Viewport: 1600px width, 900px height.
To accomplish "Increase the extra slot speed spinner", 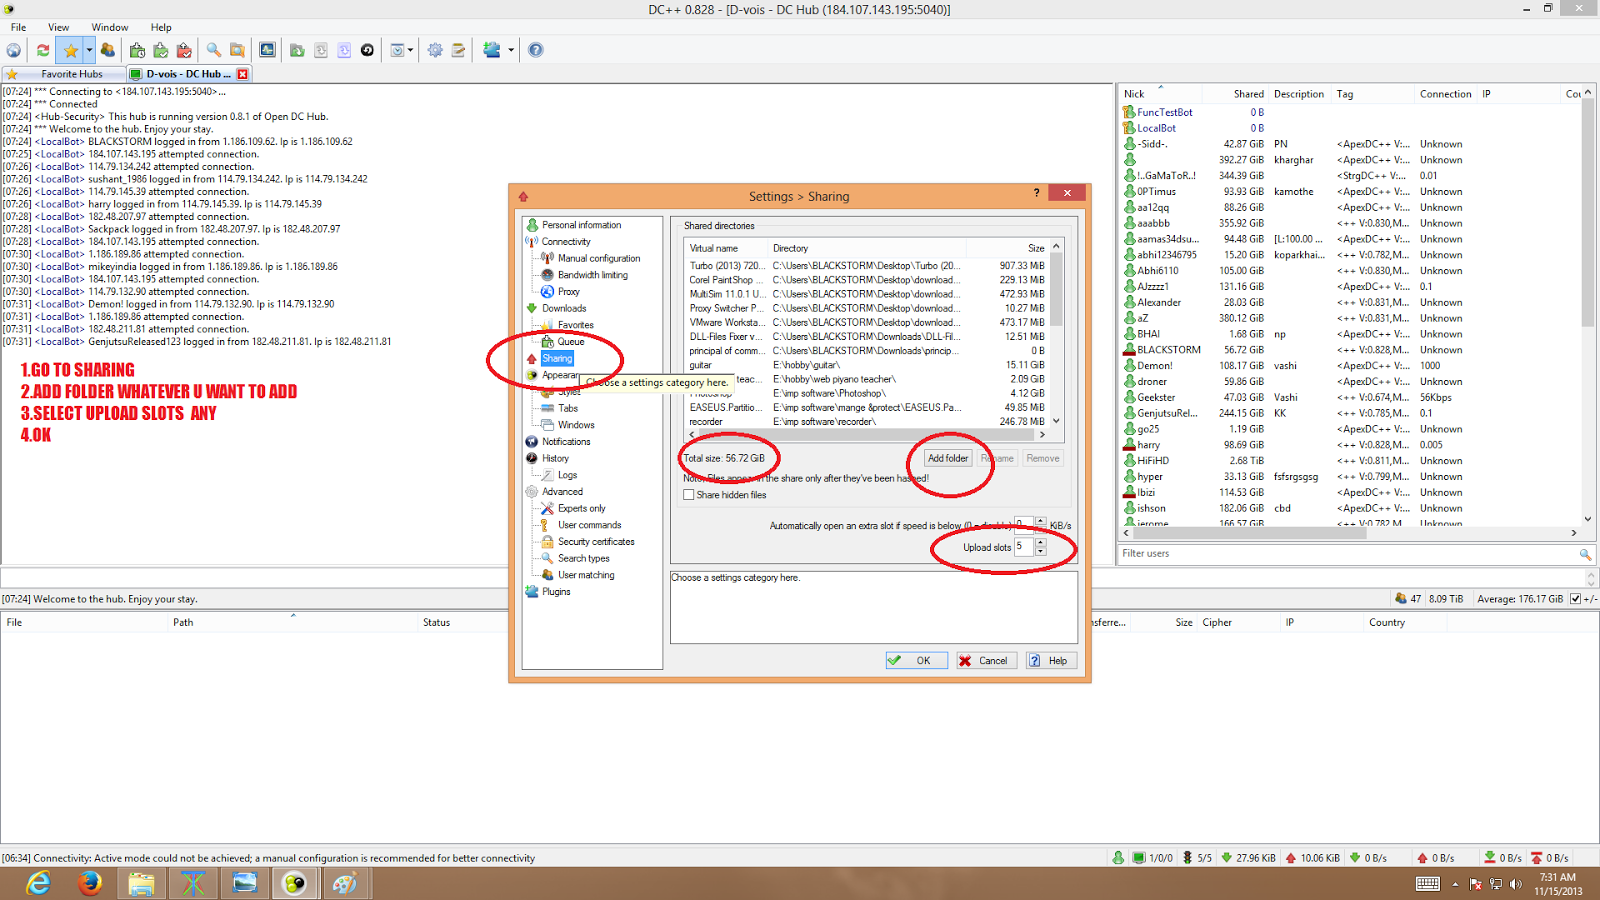I will pyautogui.click(x=1041, y=521).
